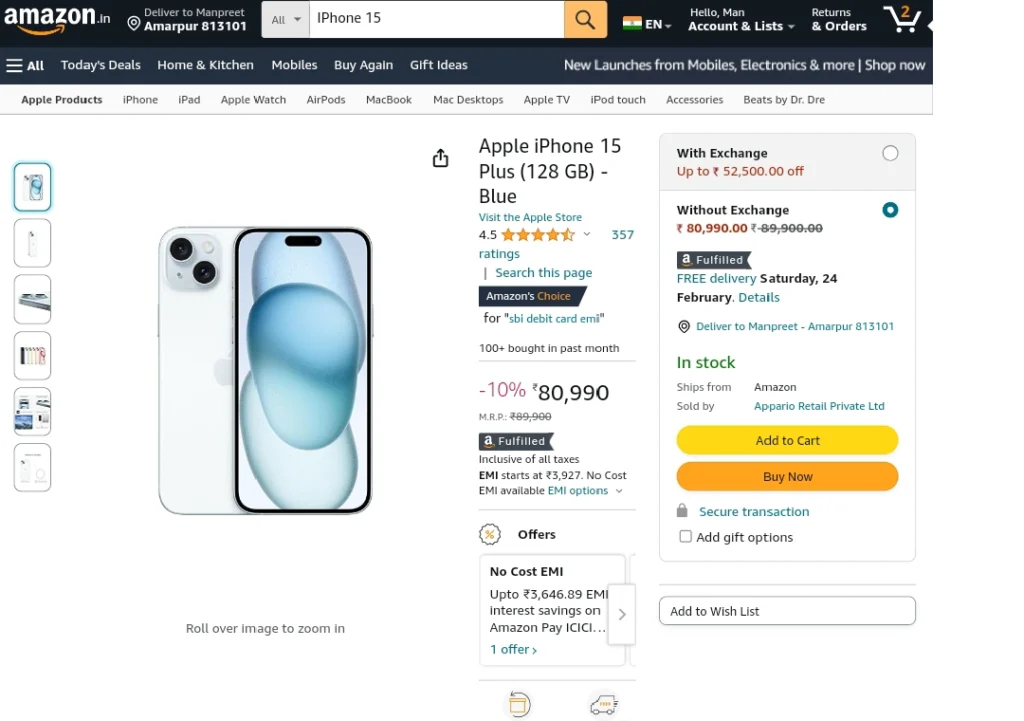Expand the EMI options chevron
This screenshot has width=1024, height=721.
(619, 491)
